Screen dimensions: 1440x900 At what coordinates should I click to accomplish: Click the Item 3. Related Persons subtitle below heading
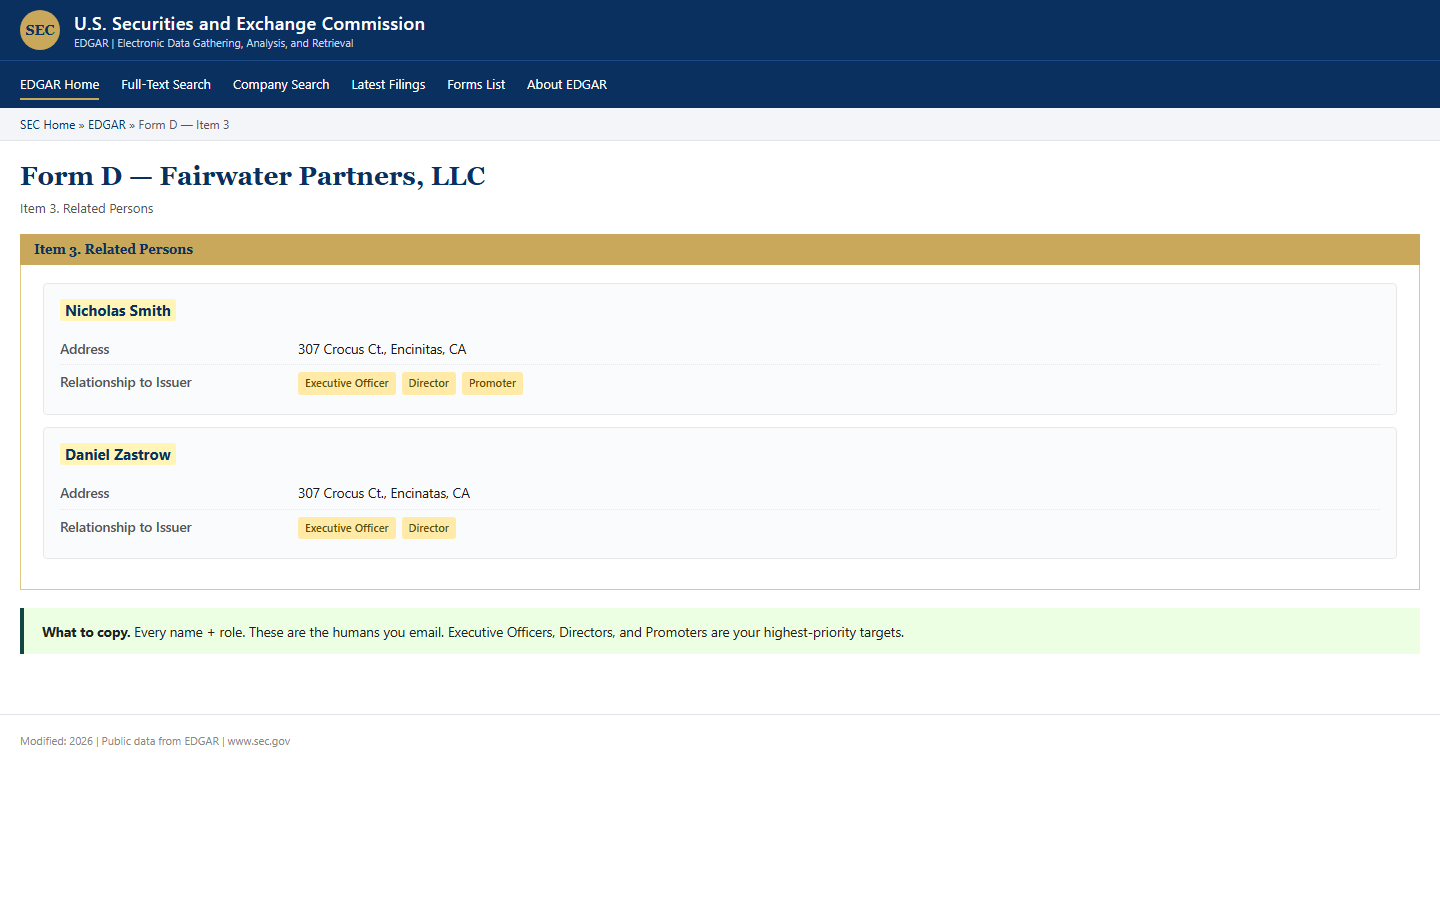tap(87, 209)
